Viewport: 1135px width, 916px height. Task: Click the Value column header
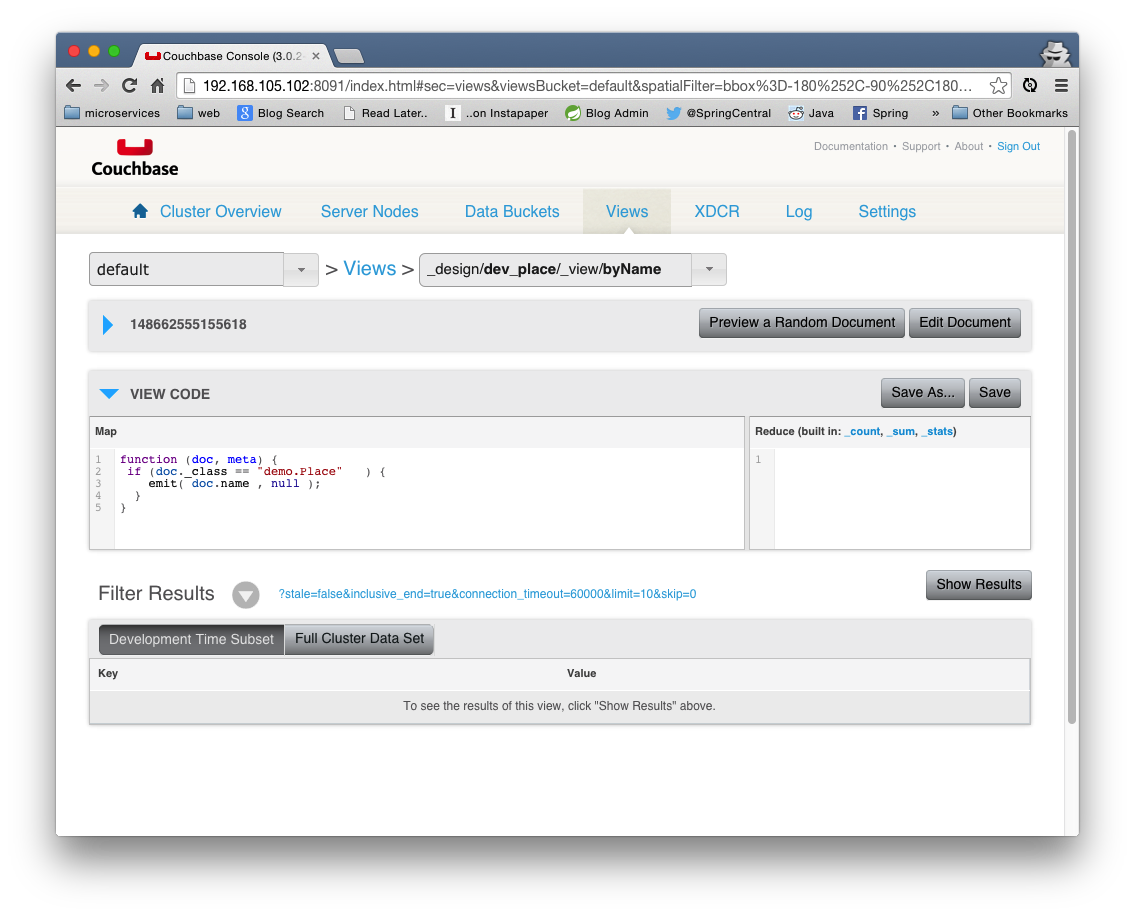tap(581, 673)
